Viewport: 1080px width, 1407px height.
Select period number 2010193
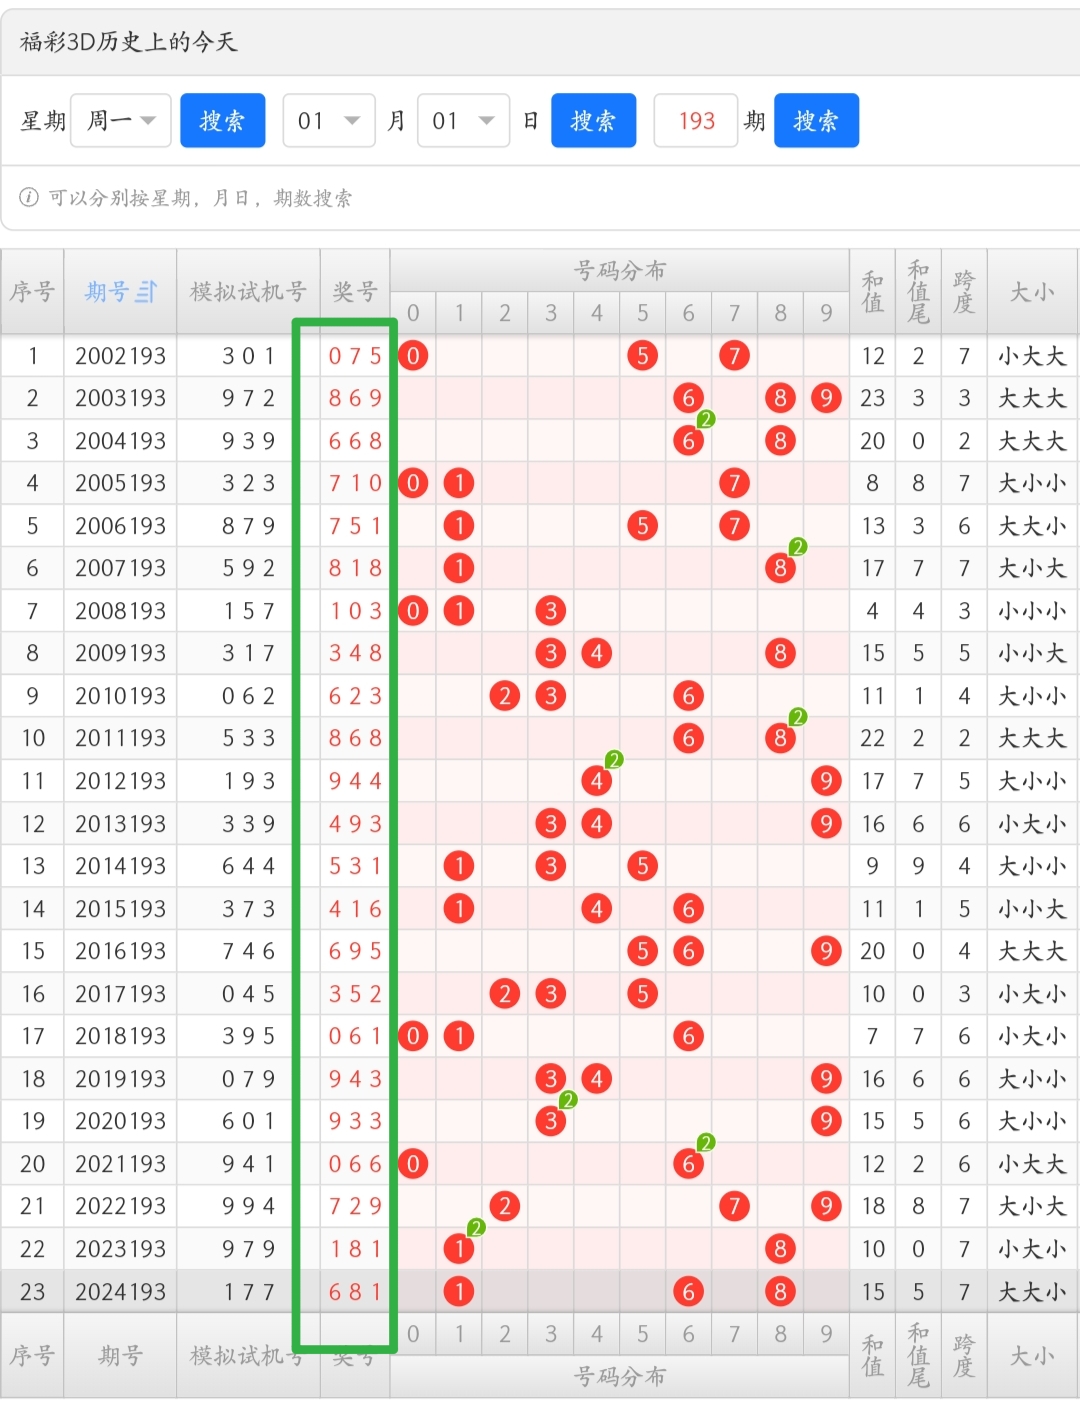pyautogui.click(x=121, y=696)
